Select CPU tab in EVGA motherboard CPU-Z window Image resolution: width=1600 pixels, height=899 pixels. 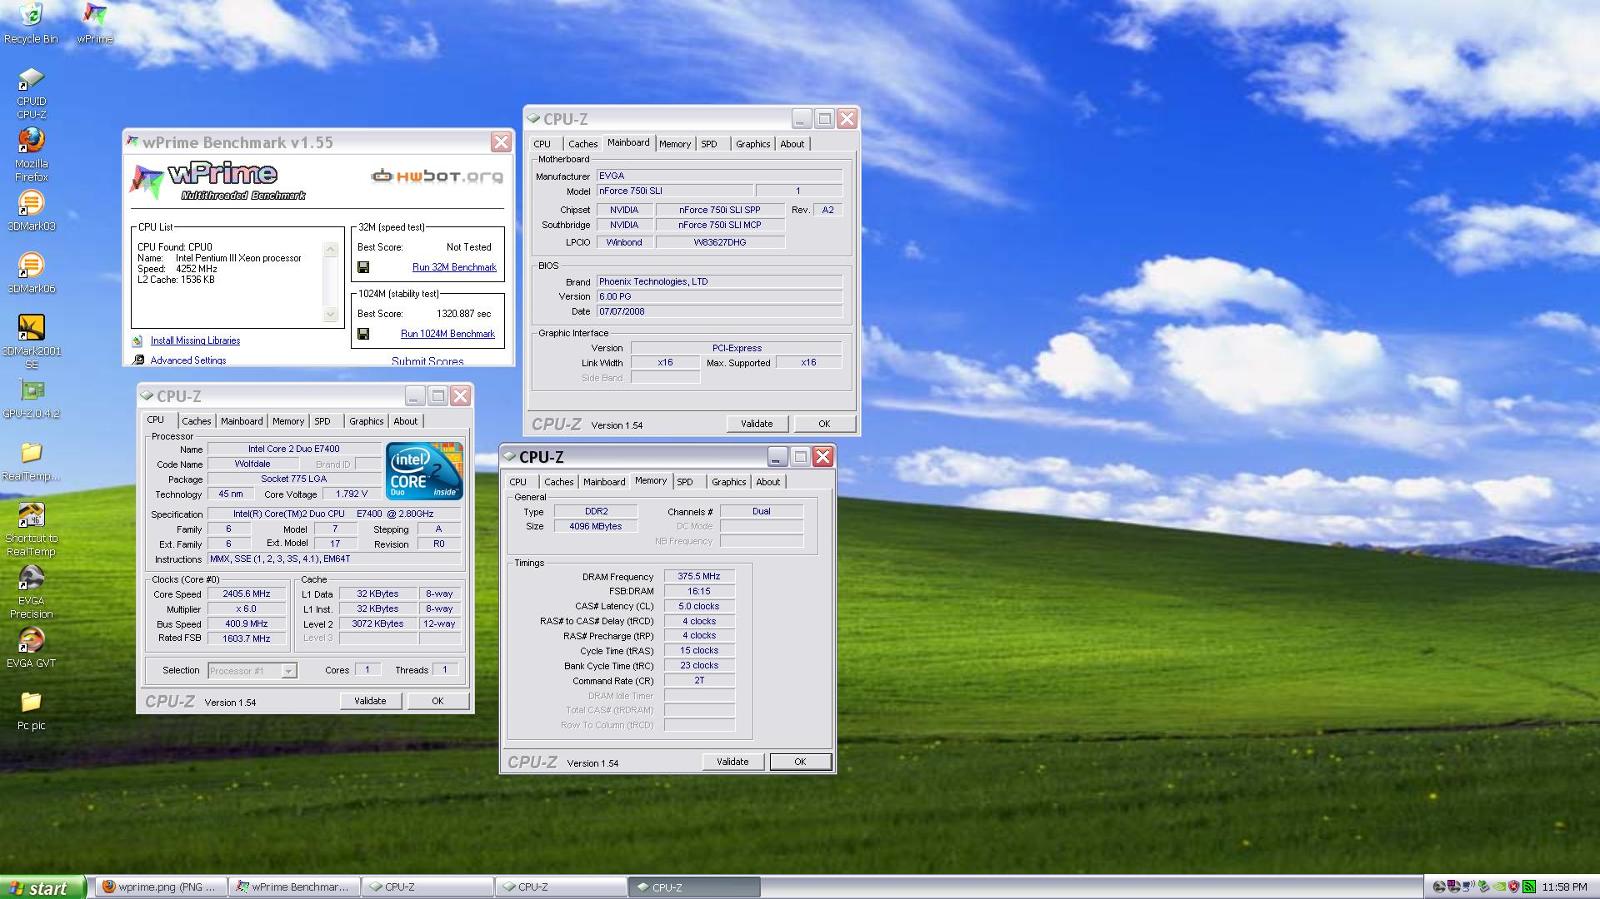tap(542, 144)
